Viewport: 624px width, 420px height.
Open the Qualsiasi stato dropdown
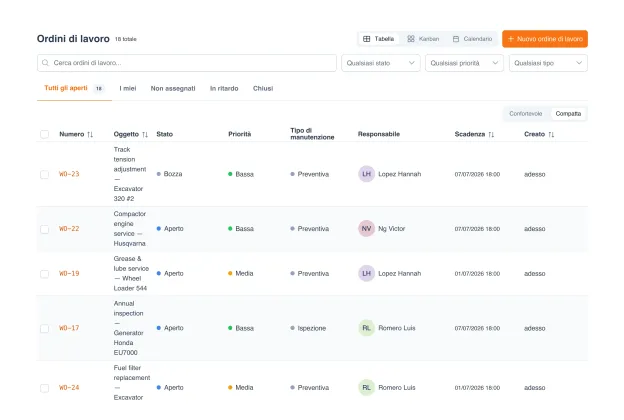[x=381, y=63]
